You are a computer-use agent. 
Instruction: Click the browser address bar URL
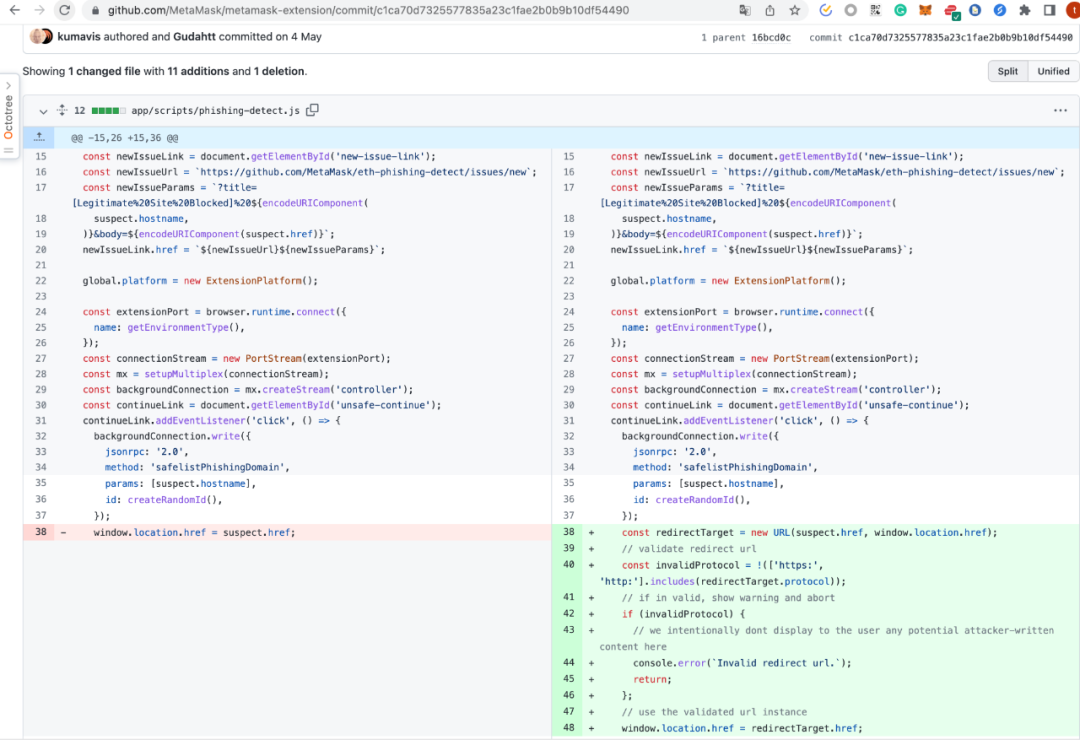tap(368, 10)
